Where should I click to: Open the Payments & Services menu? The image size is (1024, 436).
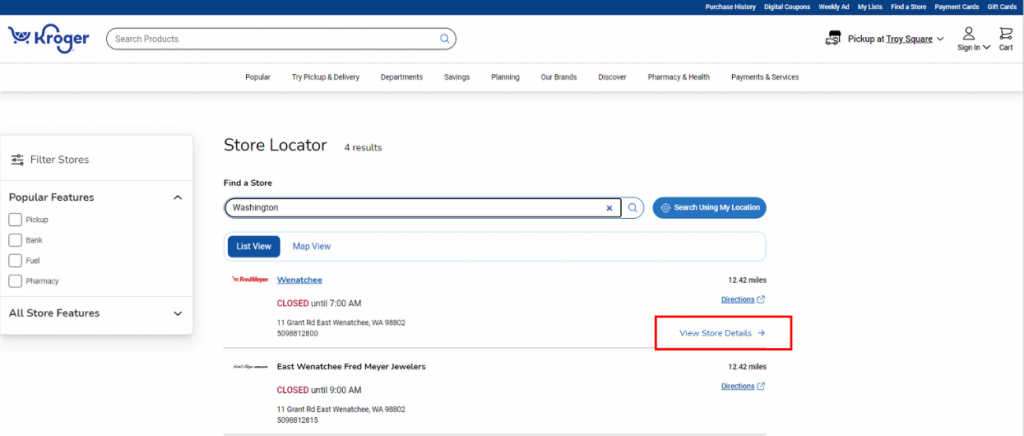click(765, 77)
